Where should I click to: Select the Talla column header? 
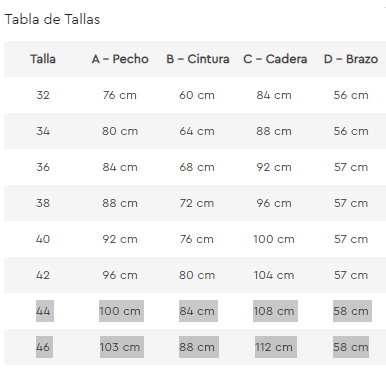(43, 59)
